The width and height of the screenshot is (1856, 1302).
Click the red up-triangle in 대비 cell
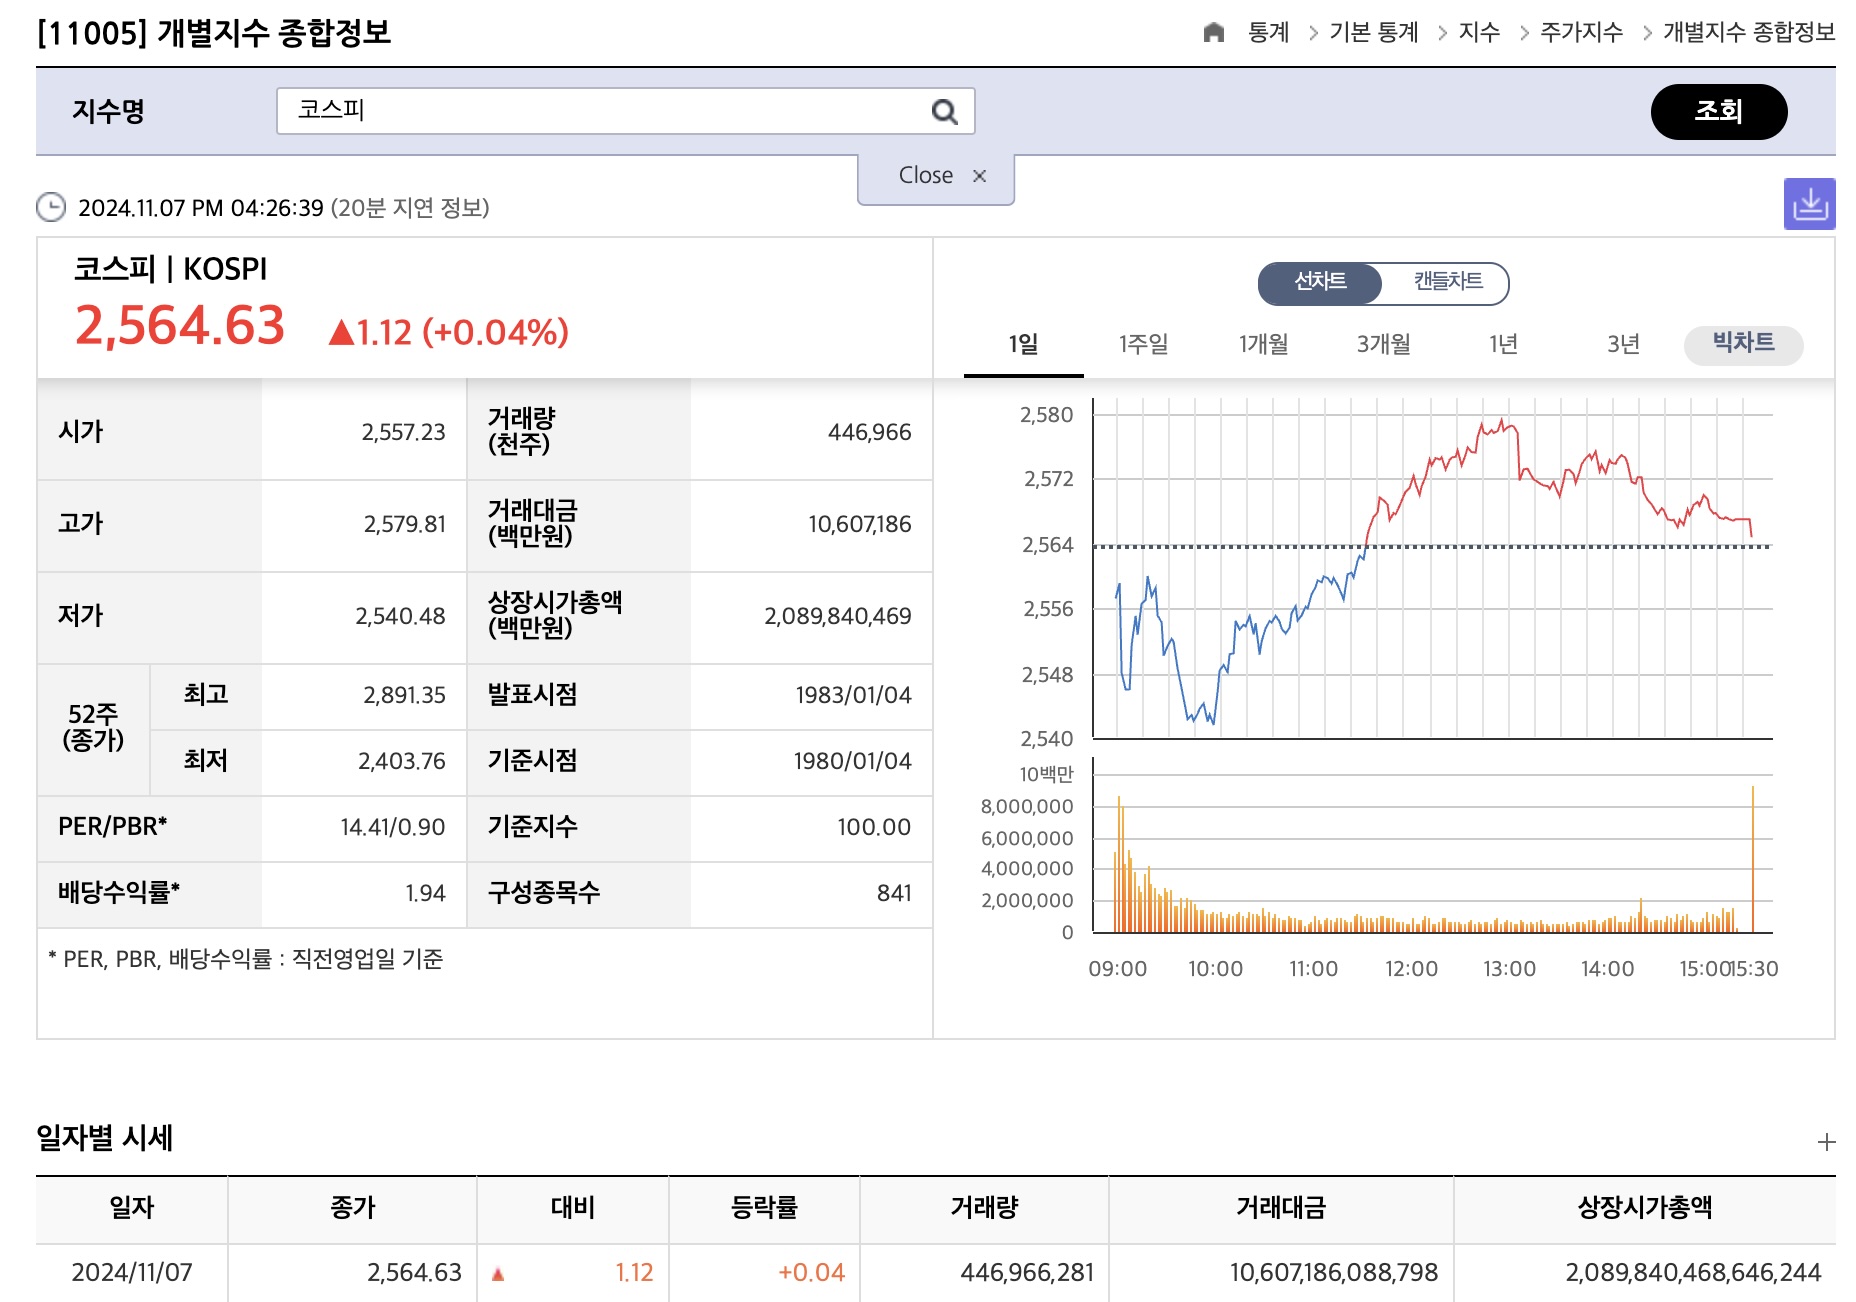click(498, 1274)
